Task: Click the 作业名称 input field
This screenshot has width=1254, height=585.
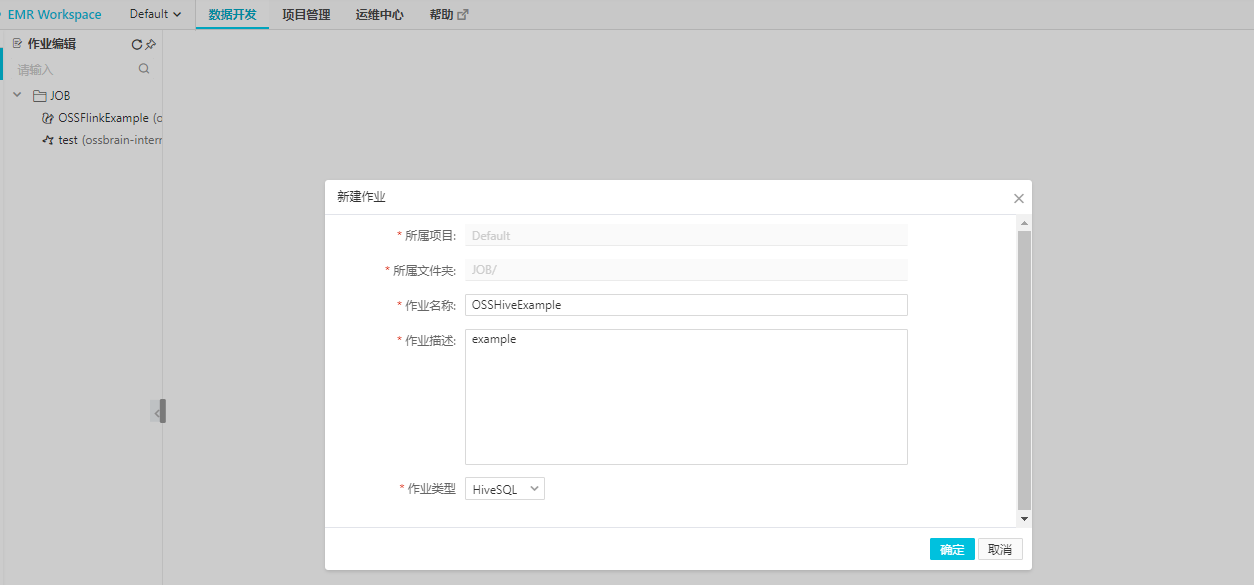Action: (x=686, y=305)
